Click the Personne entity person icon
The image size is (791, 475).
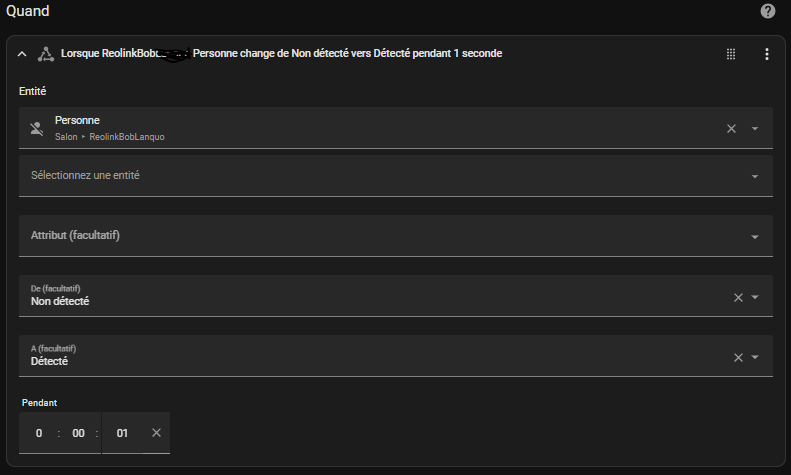(37, 129)
